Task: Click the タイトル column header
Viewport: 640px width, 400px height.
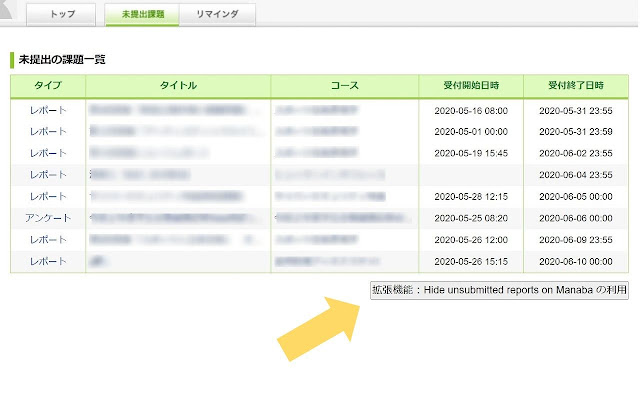Action: 178,85
